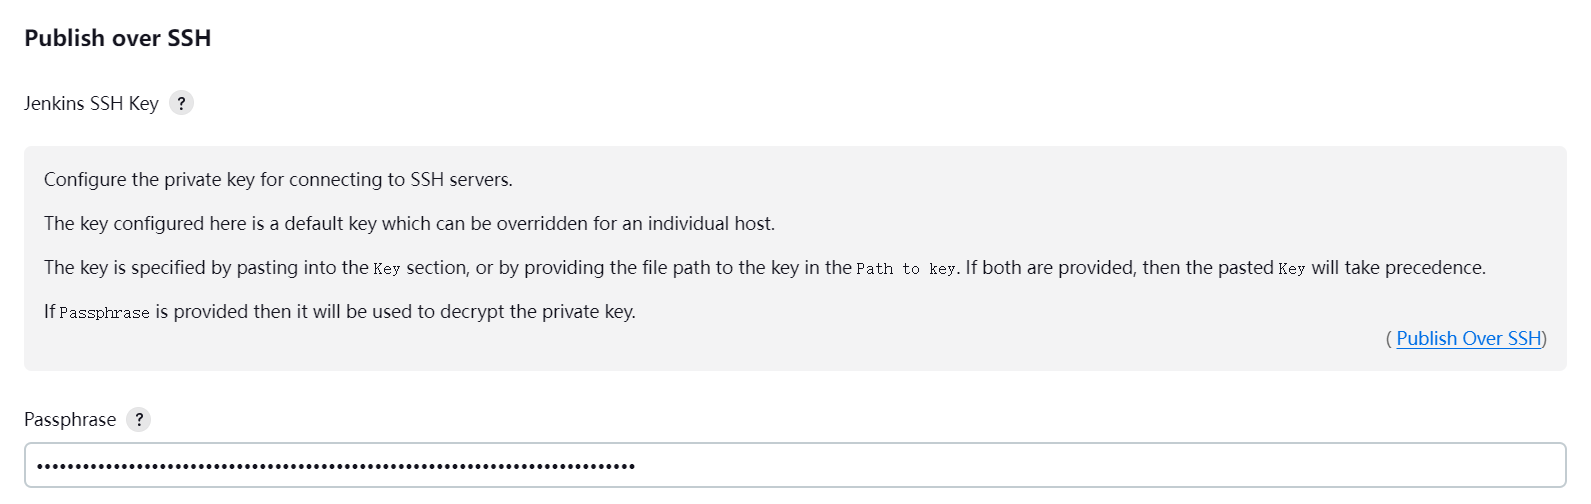The image size is (1591, 504).
Task: Click the Jenkins SSH Key label
Action: [91, 103]
